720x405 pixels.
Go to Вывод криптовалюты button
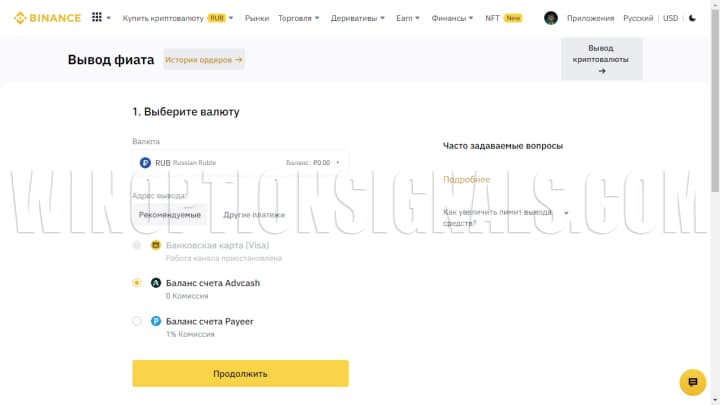click(x=602, y=59)
